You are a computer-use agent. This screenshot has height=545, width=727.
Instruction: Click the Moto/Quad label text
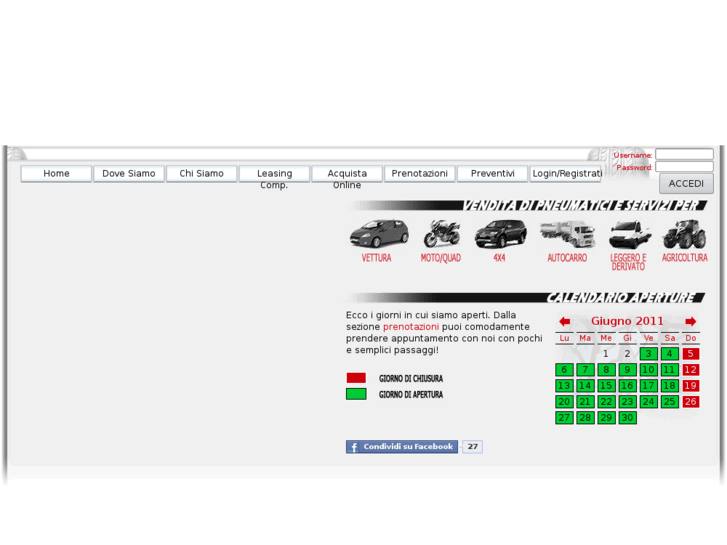click(441, 258)
